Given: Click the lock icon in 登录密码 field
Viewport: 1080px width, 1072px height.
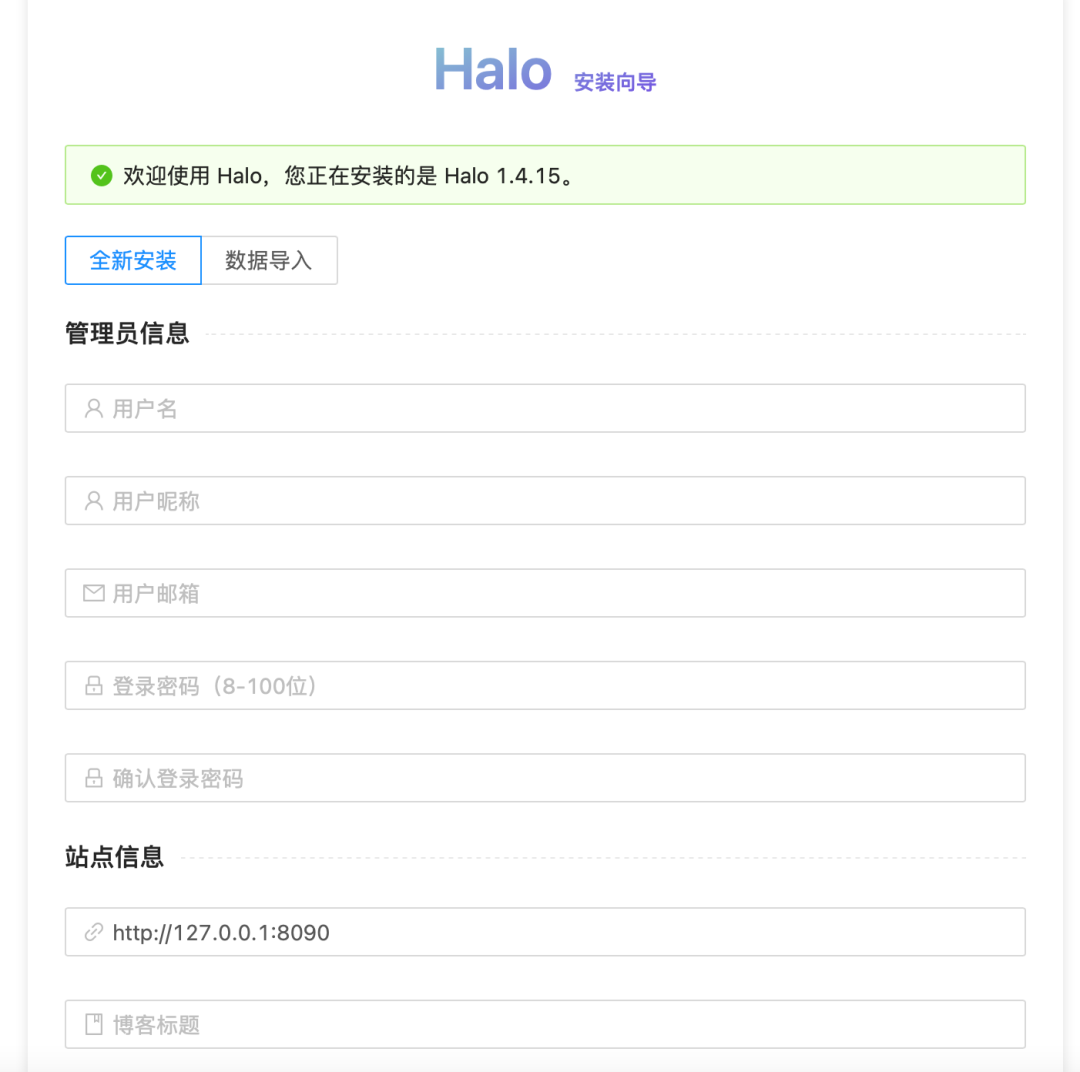Looking at the screenshot, I should click(93, 685).
